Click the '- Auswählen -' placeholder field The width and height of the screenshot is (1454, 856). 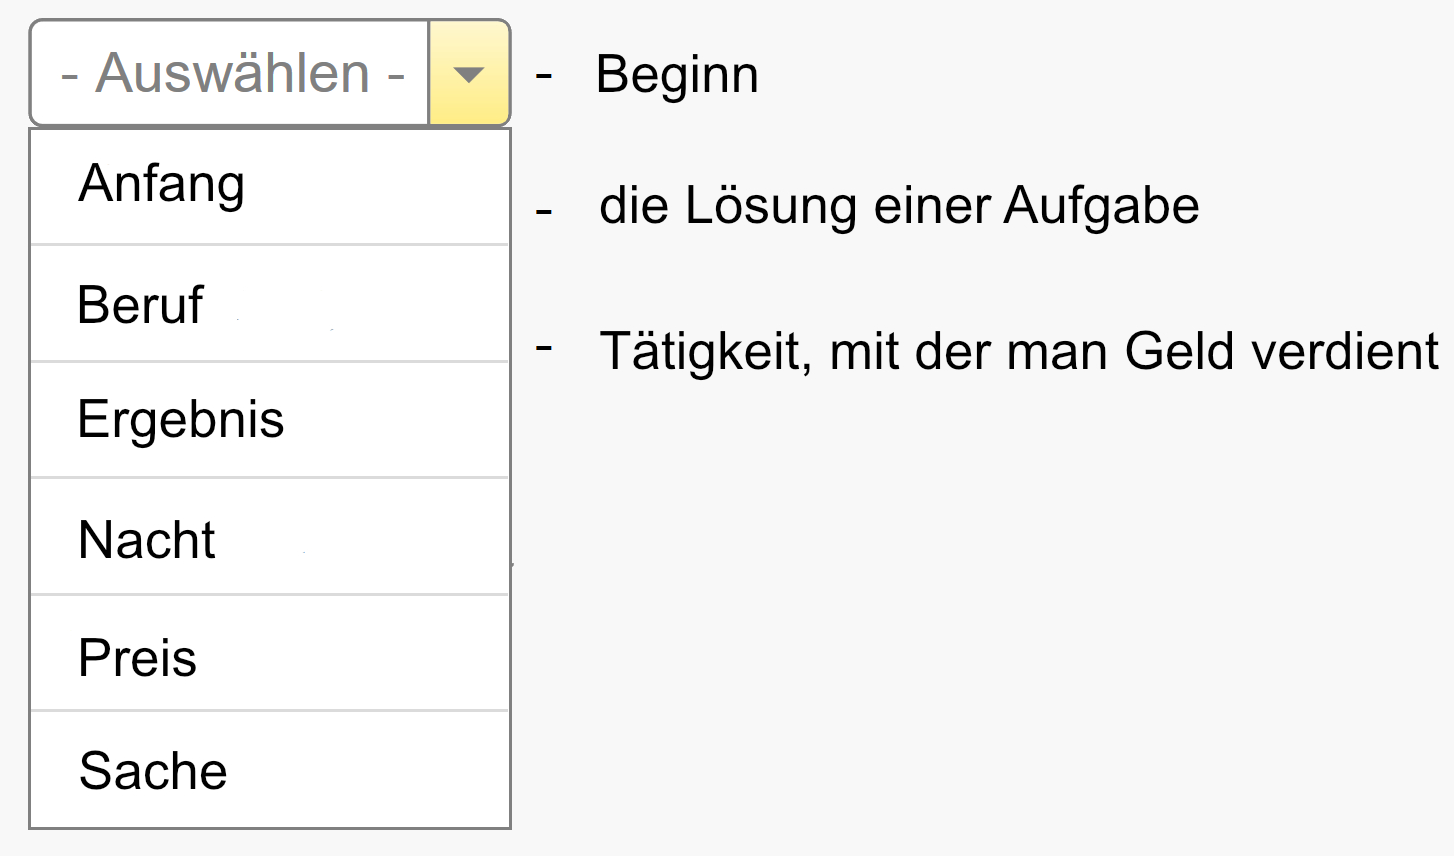pyautogui.click(x=232, y=74)
